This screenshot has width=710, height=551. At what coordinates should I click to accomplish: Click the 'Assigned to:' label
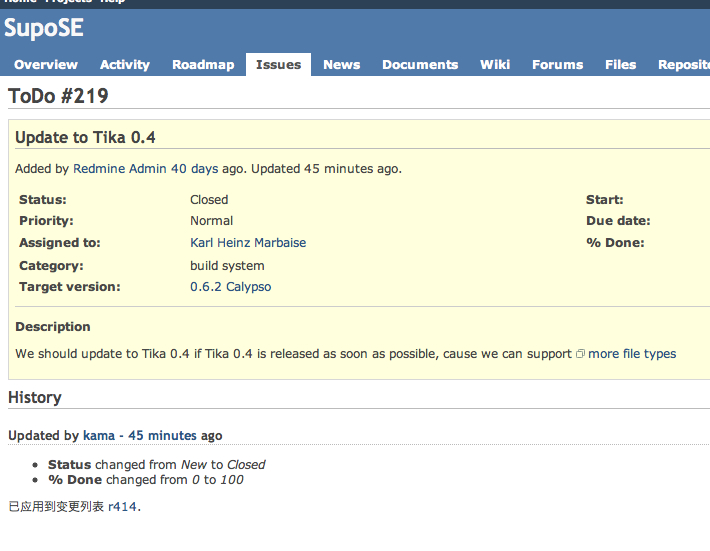click(x=60, y=243)
